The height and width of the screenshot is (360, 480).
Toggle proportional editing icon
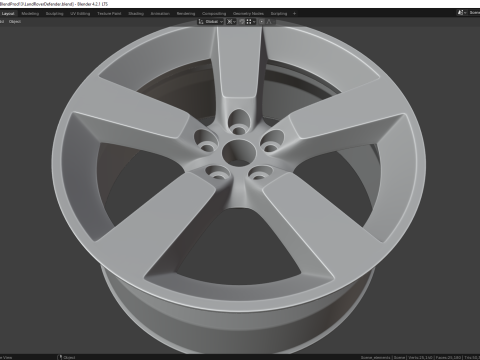point(262,22)
